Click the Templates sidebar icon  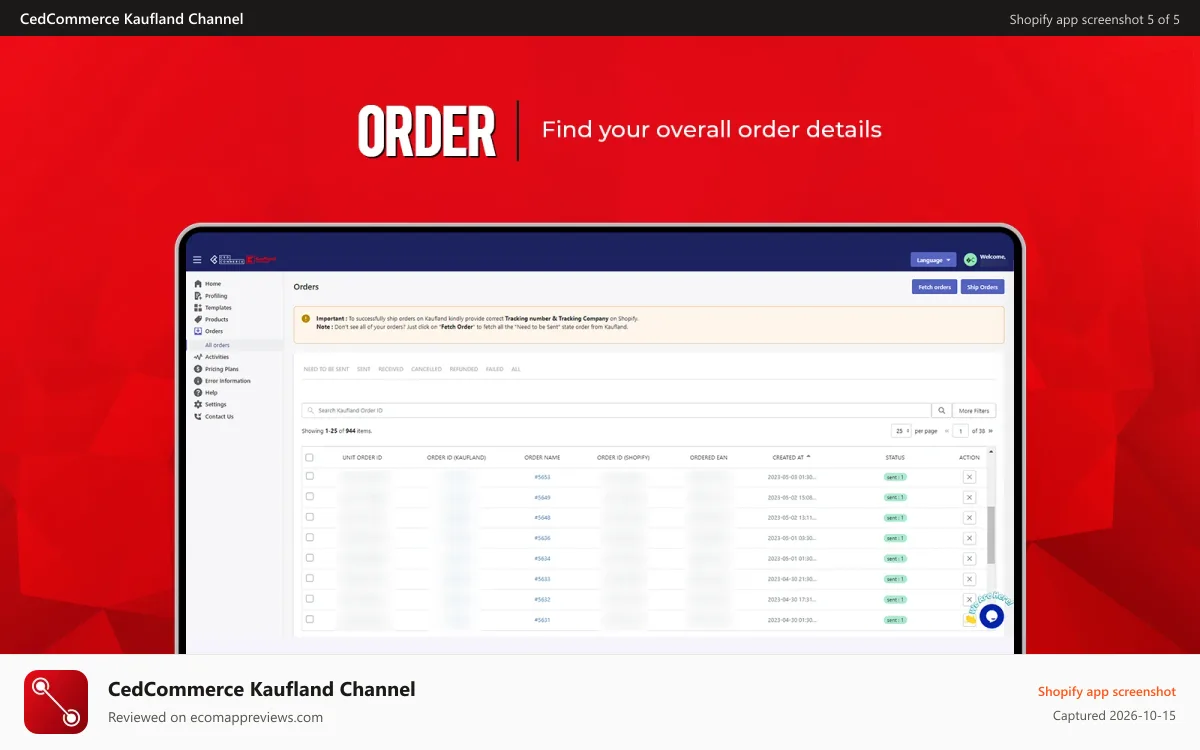(198, 308)
